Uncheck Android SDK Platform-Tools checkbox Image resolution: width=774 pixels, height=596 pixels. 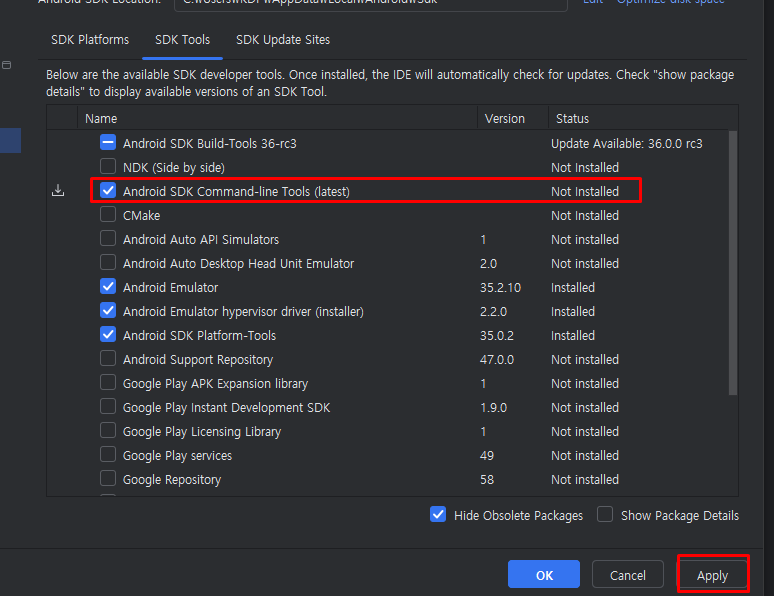pos(108,334)
